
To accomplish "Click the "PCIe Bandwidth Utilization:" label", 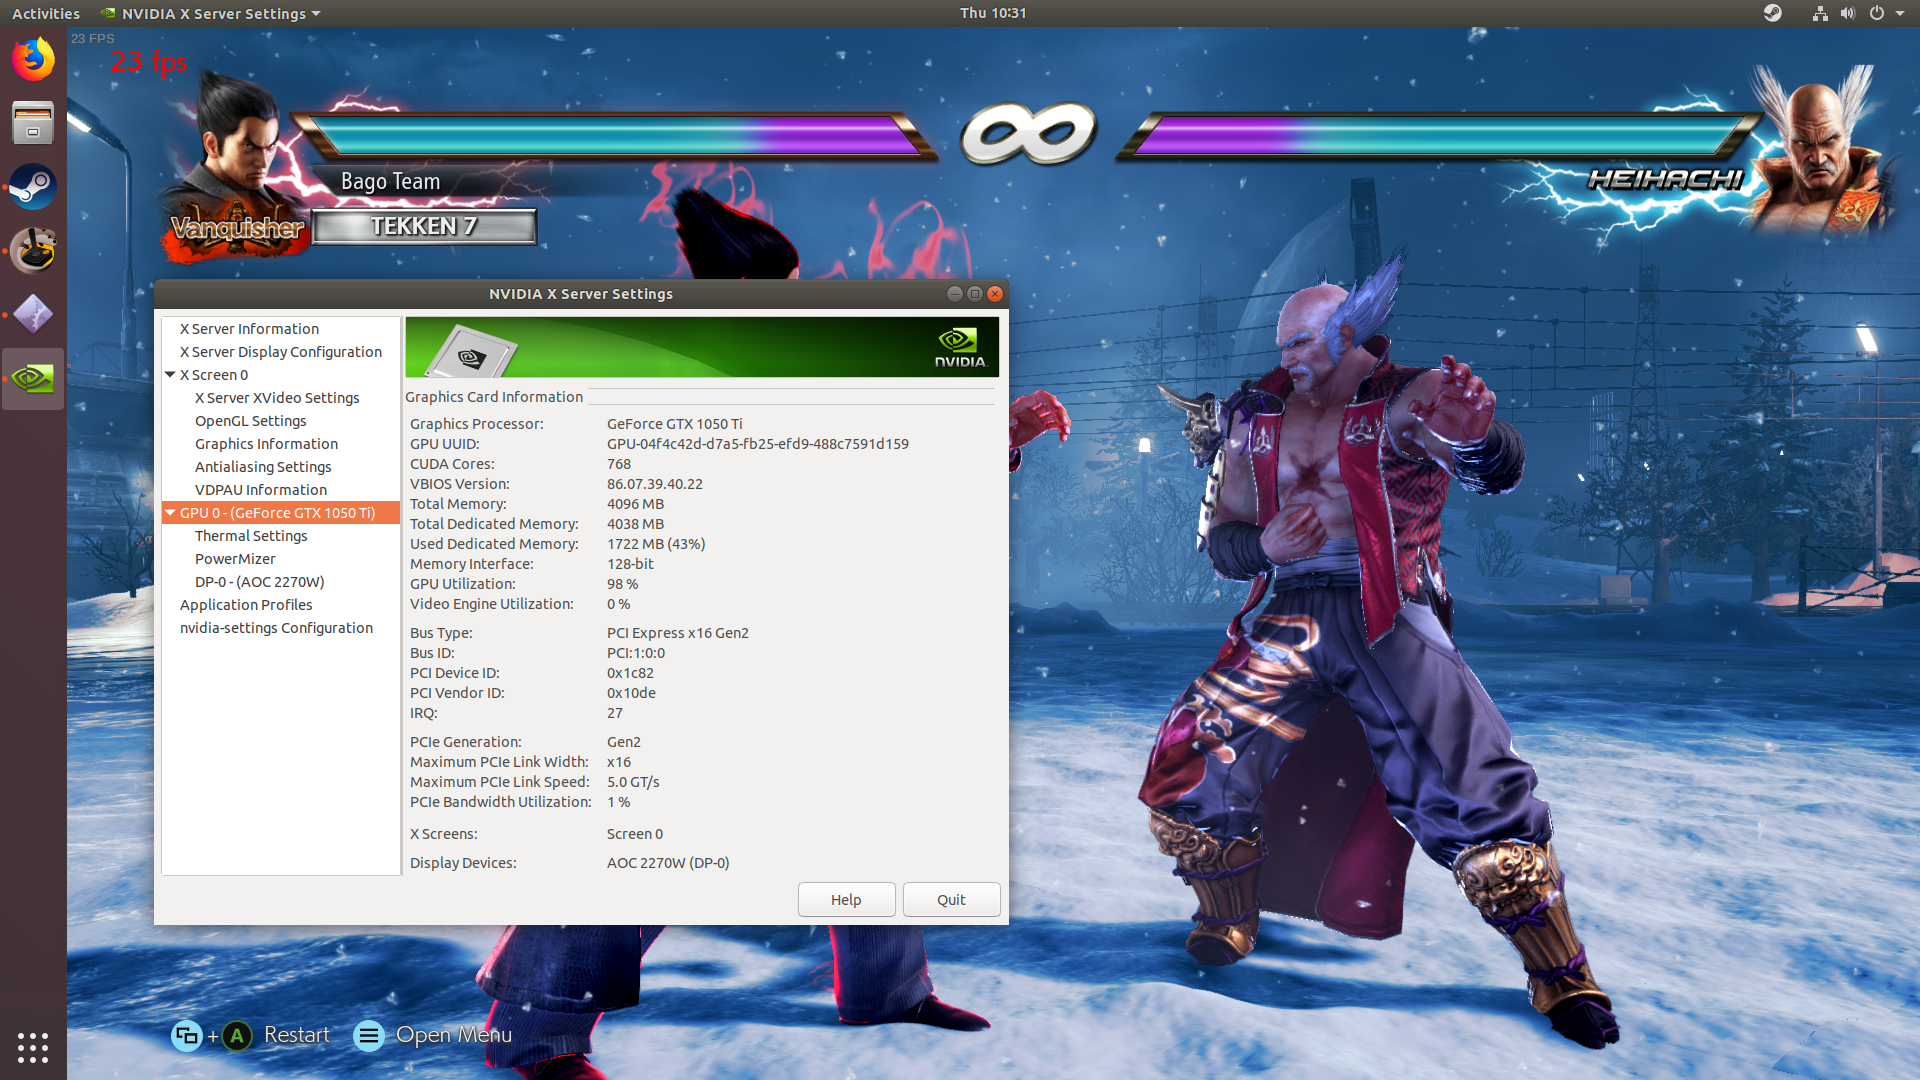I will (x=501, y=802).
